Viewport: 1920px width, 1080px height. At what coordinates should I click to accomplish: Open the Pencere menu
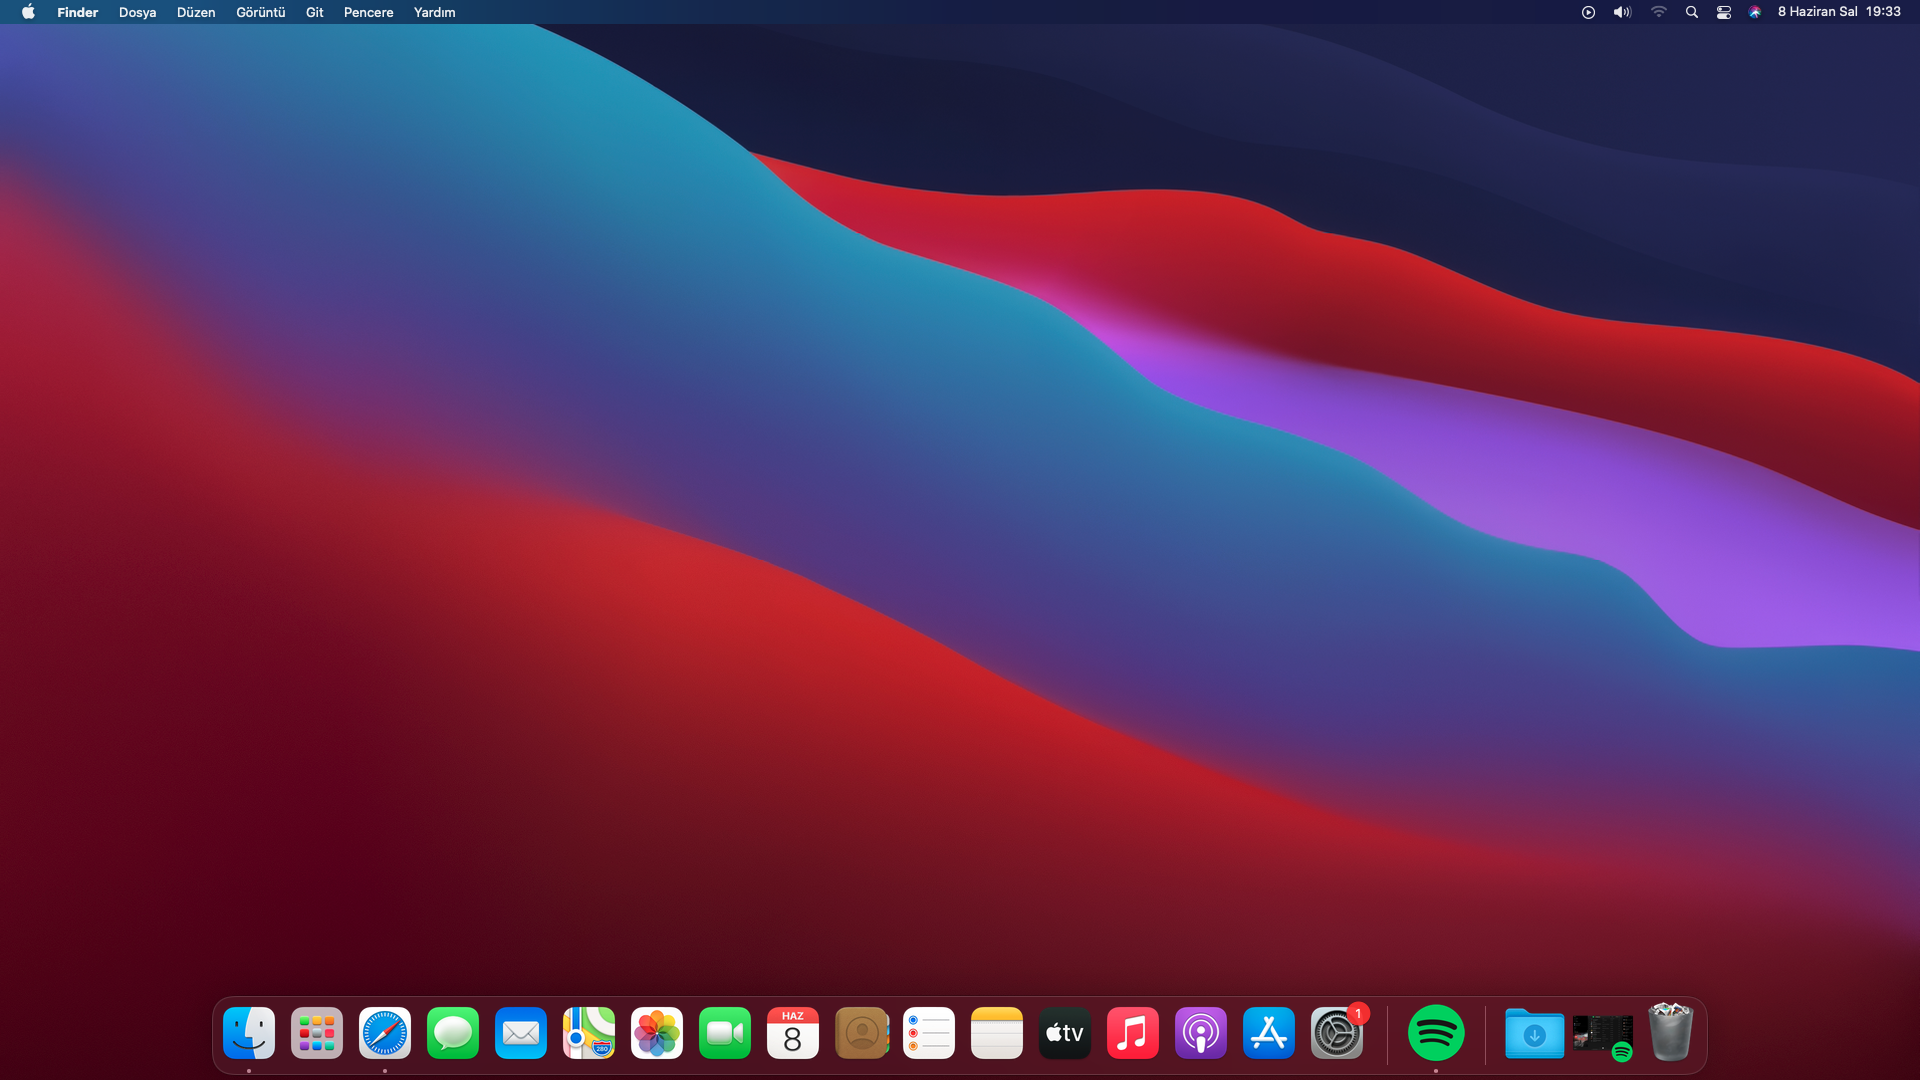(368, 12)
